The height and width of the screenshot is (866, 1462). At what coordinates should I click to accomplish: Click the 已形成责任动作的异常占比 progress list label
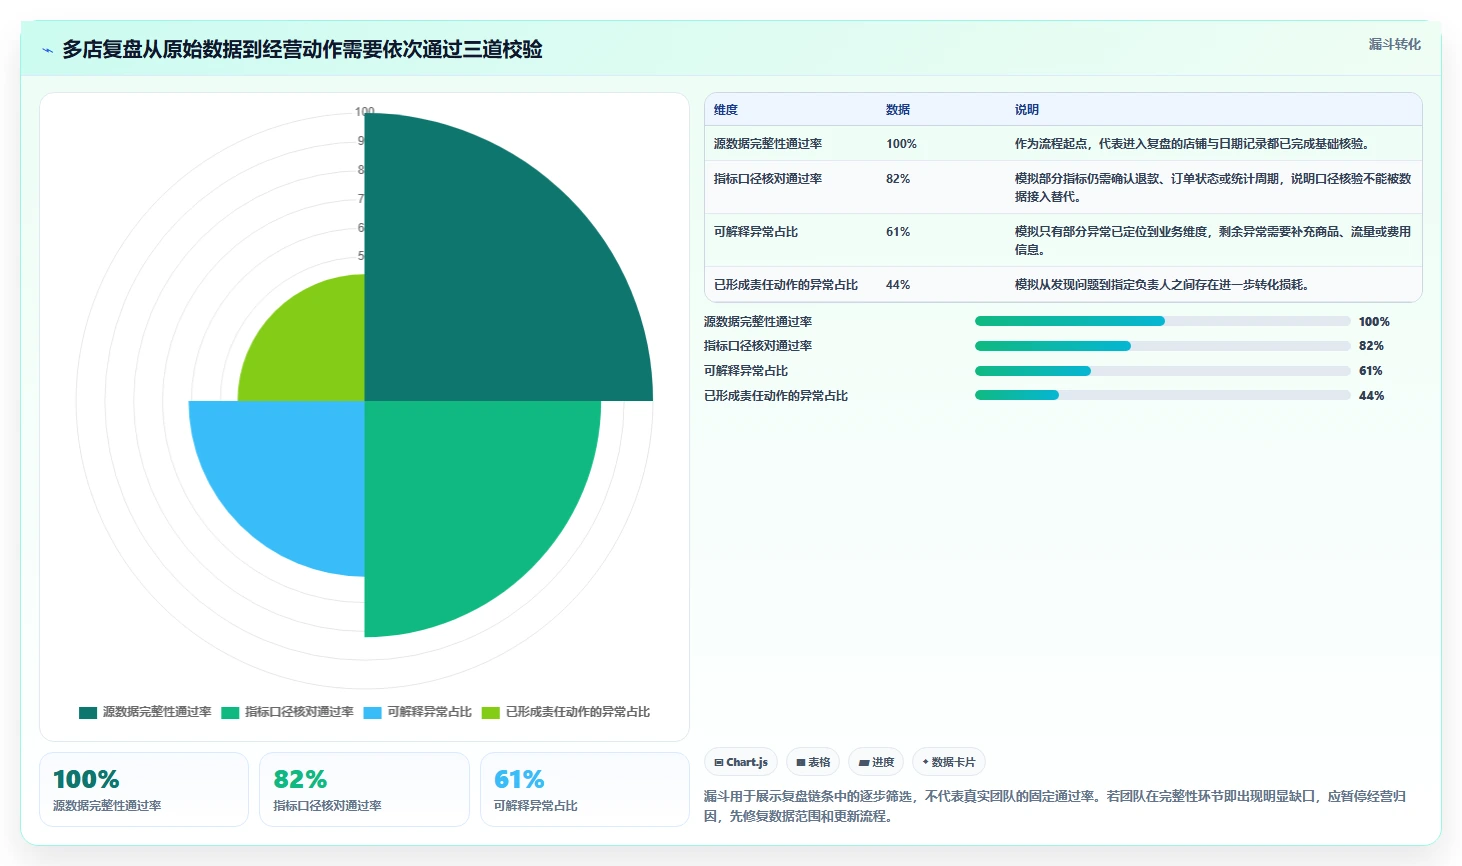776,395
